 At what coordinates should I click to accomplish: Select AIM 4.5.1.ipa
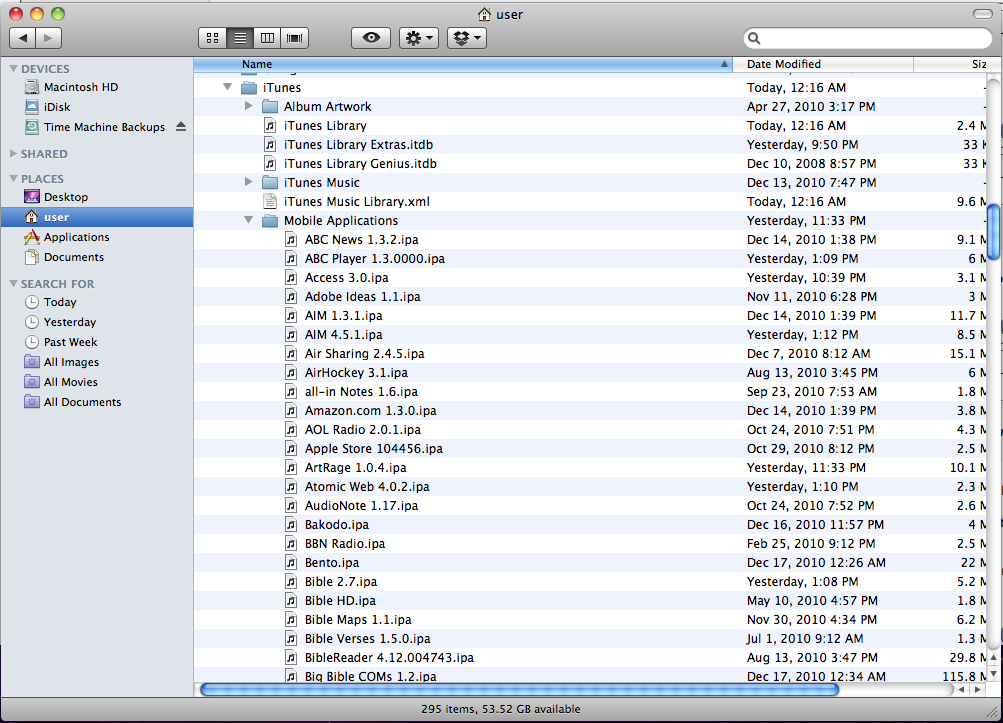click(x=344, y=335)
